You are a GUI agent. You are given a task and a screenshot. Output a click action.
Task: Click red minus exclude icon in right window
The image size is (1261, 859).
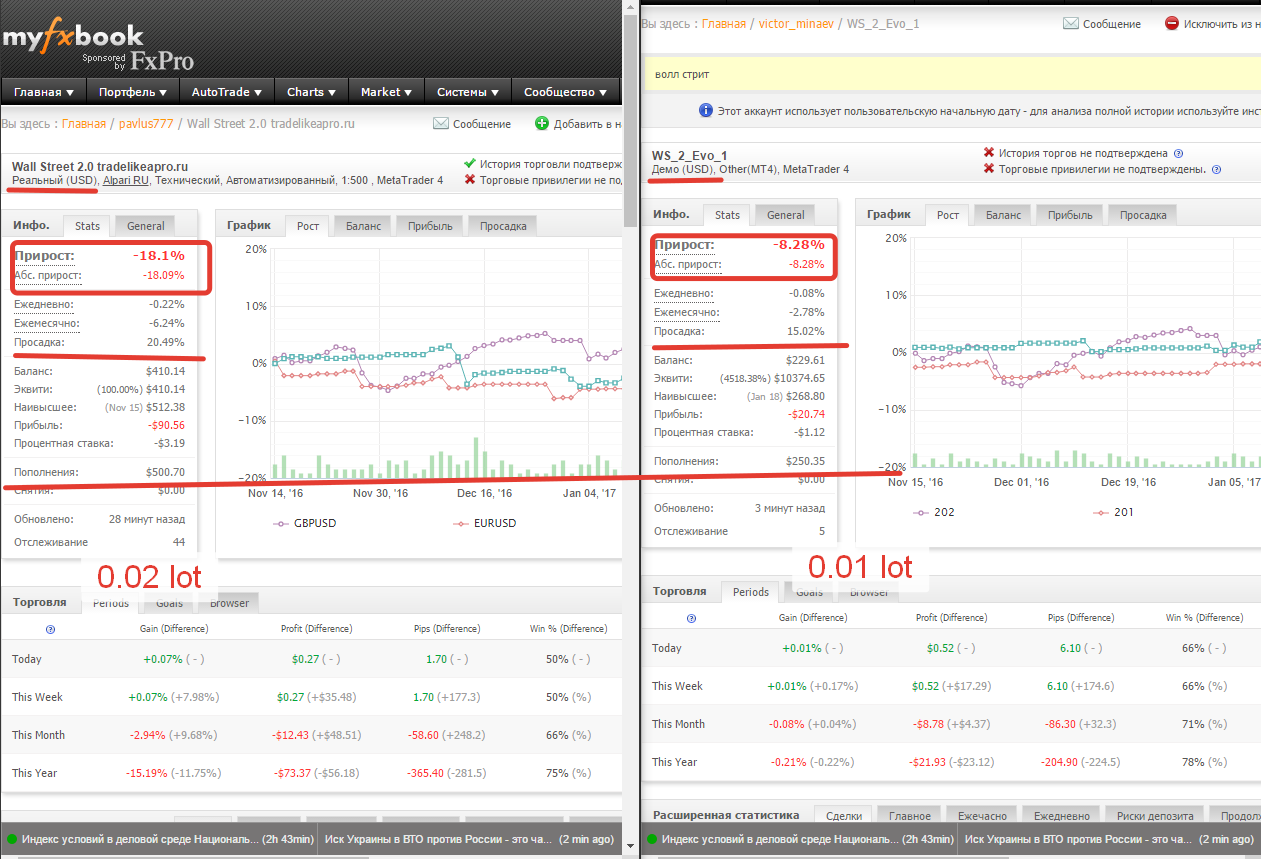1172,24
